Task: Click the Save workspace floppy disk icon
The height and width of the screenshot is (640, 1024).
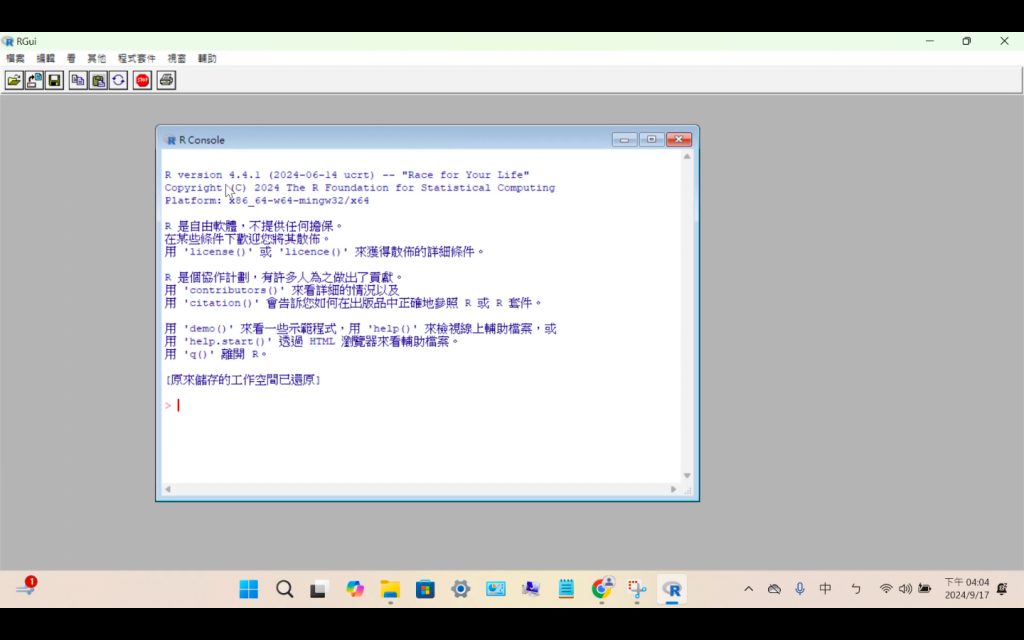Action: coord(54,80)
